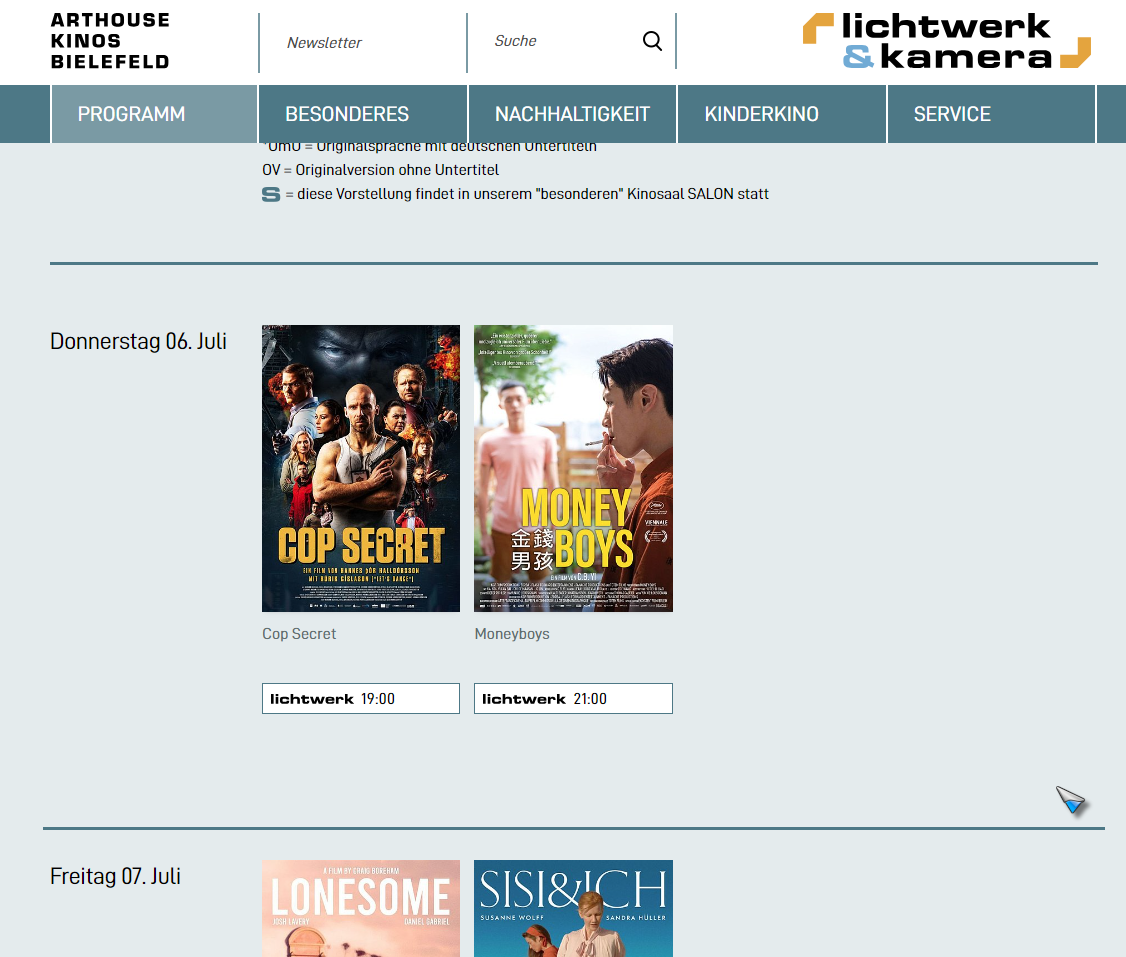Image resolution: width=1126 pixels, height=957 pixels.
Task: Open the KINDERKINO menu
Action: coord(782,114)
